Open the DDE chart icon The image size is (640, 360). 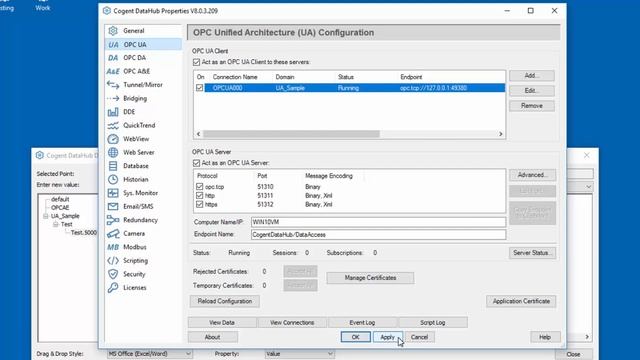pos(113,112)
